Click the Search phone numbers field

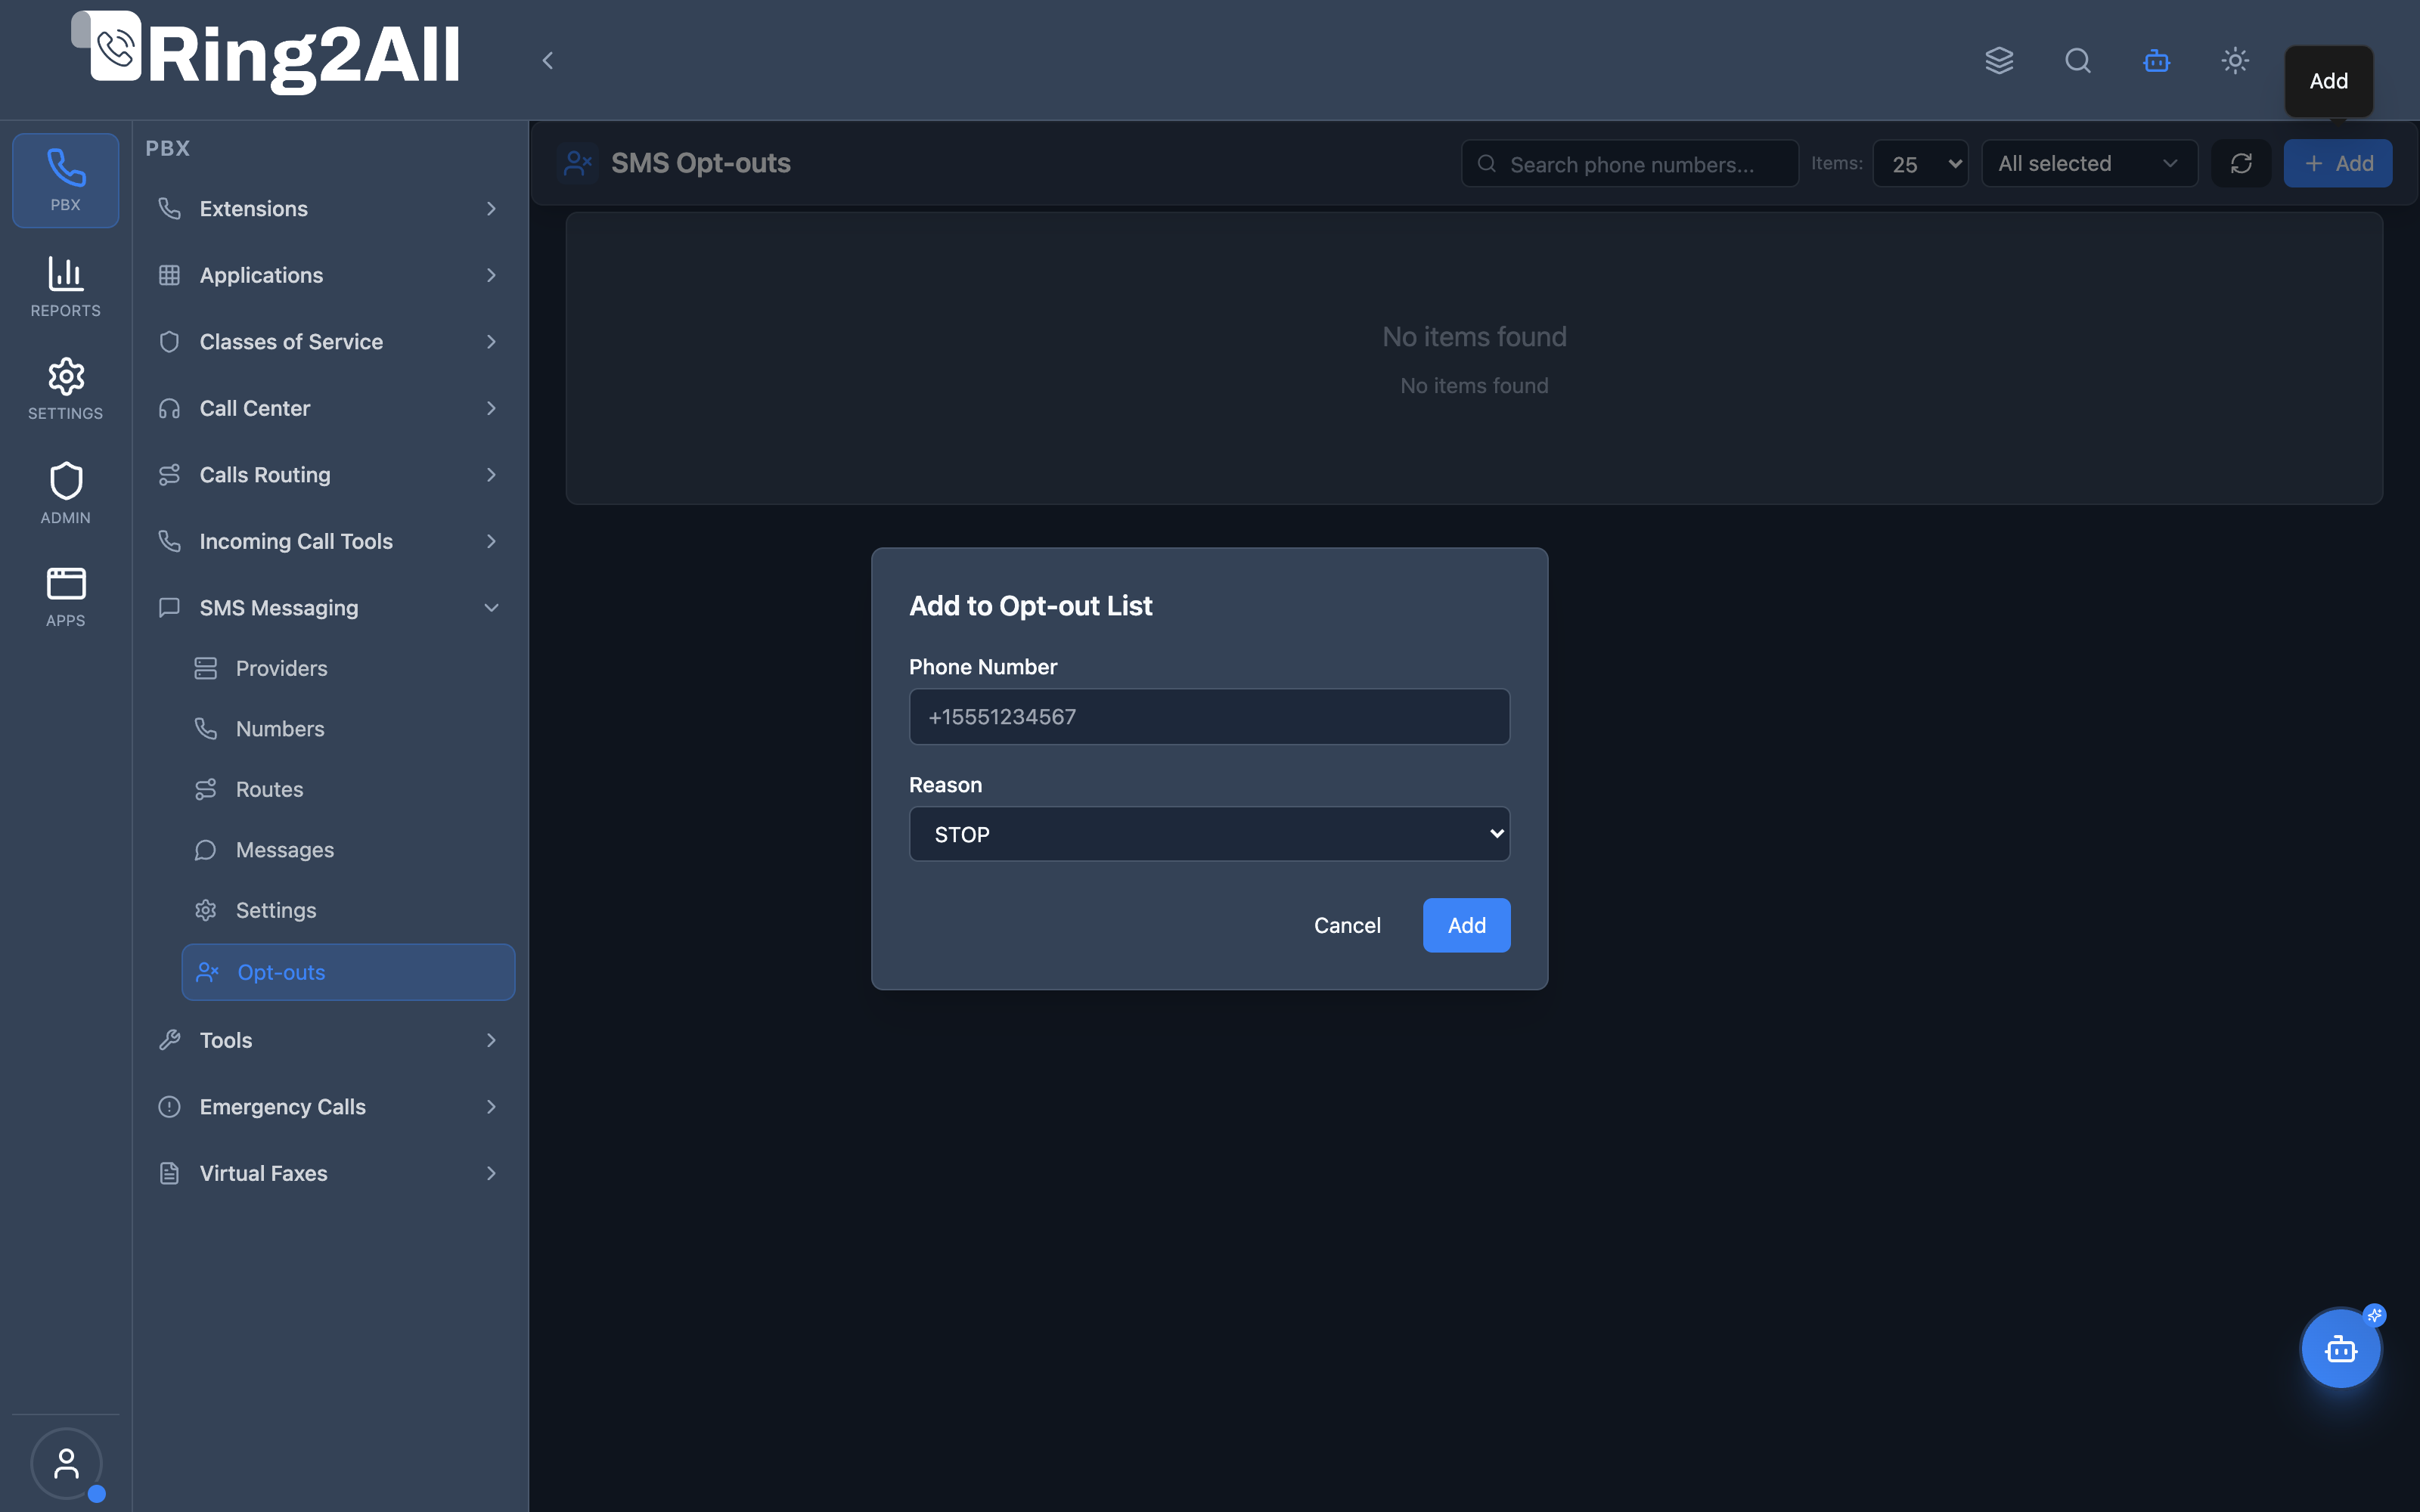pyautogui.click(x=1630, y=163)
